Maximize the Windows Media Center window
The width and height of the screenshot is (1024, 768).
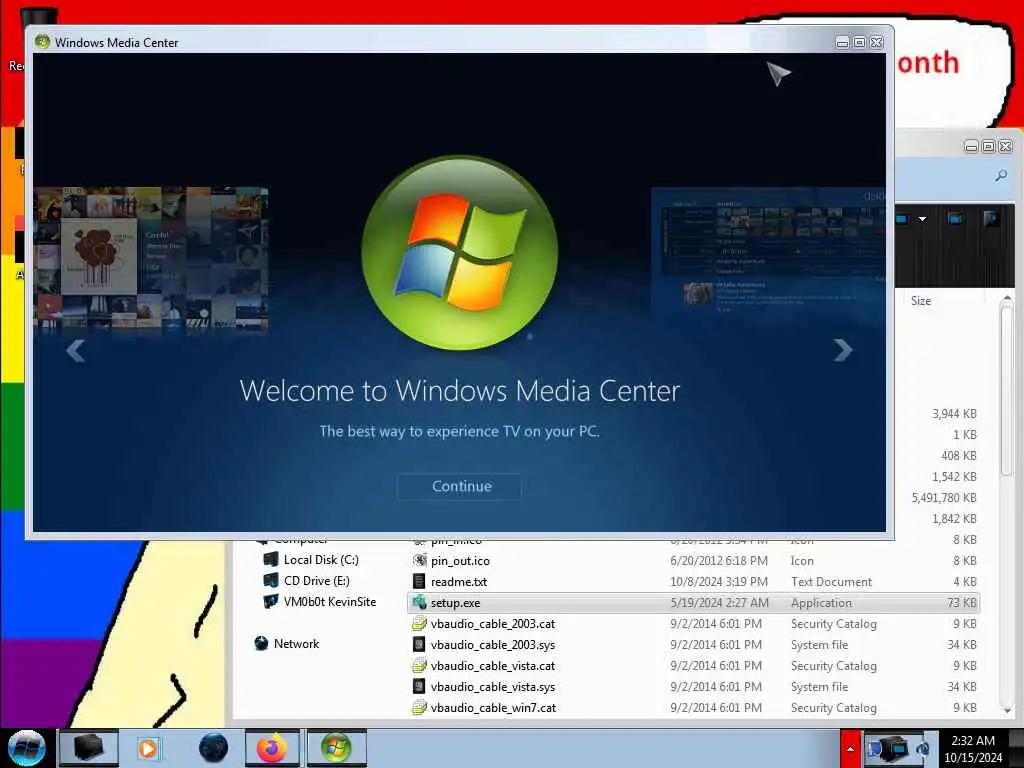point(859,42)
